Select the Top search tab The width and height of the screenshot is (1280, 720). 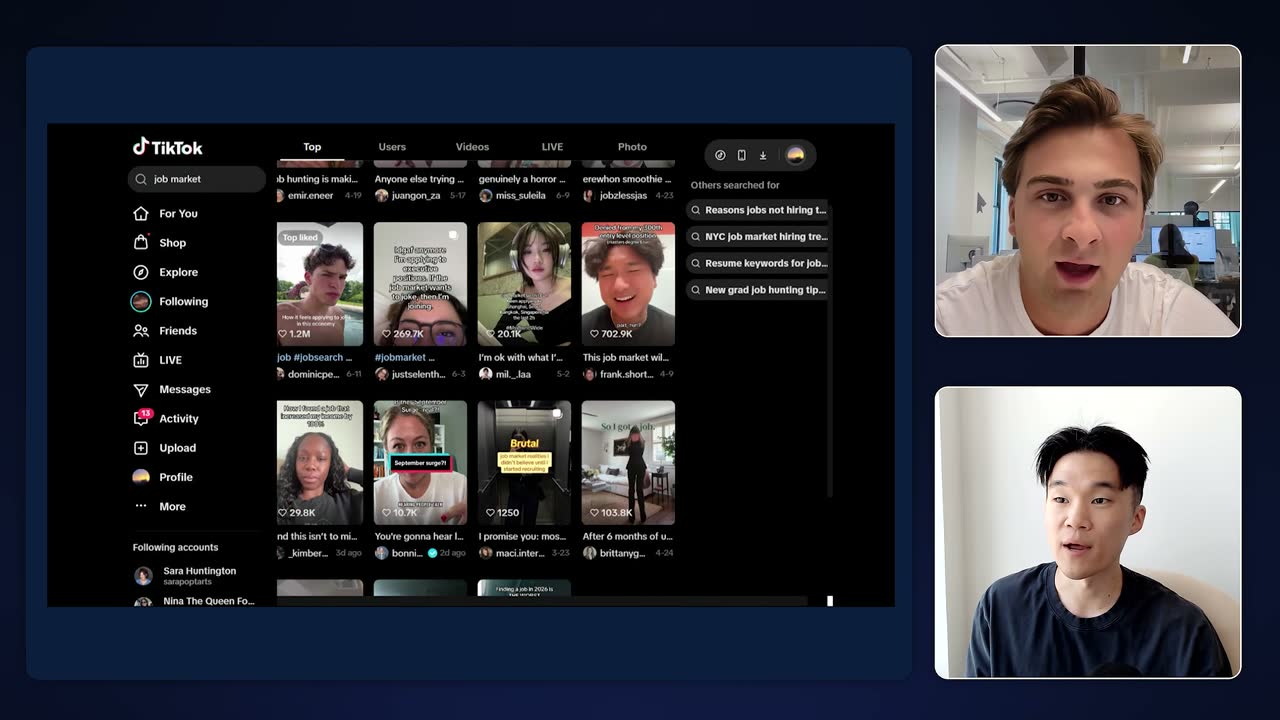click(312, 147)
